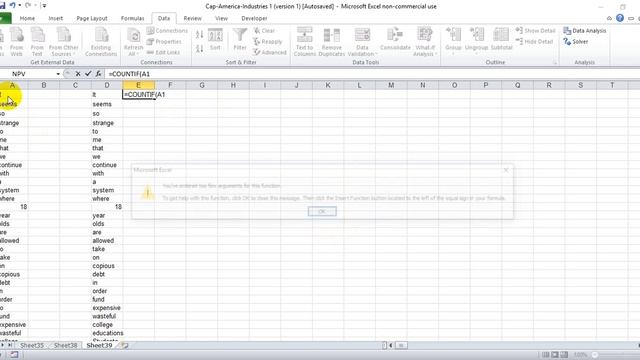Expand the Ungroup dropdown

pyautogui.click(x=476, y=53)
